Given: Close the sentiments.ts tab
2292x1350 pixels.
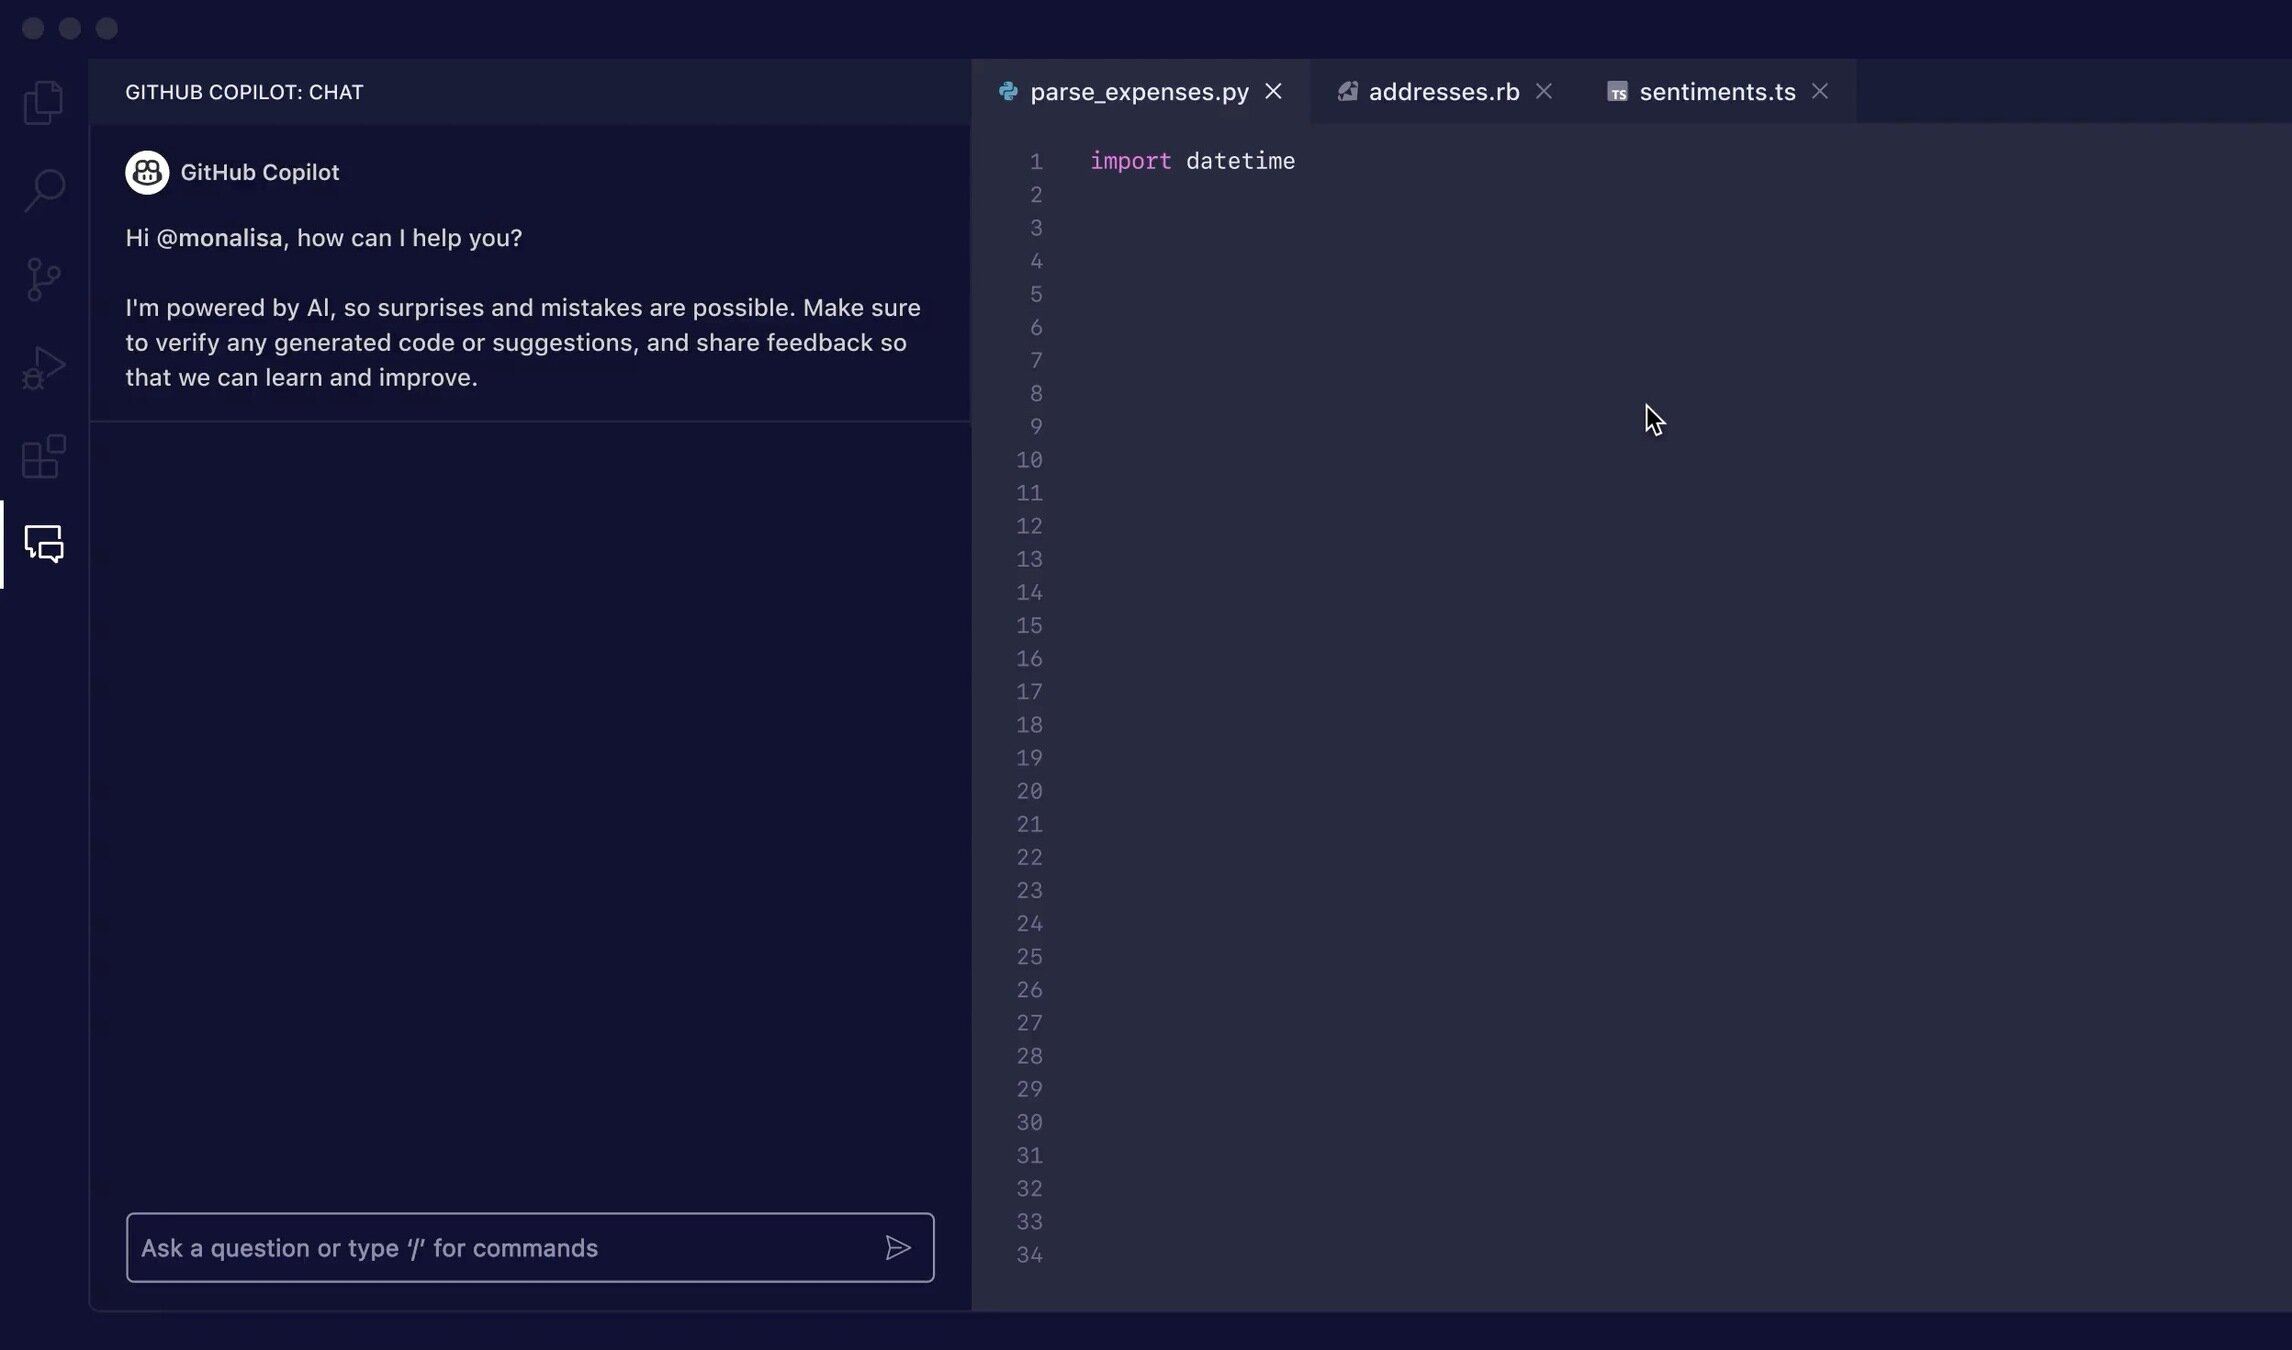Looking at the screenshot, I should click(x=1819, y=91).
